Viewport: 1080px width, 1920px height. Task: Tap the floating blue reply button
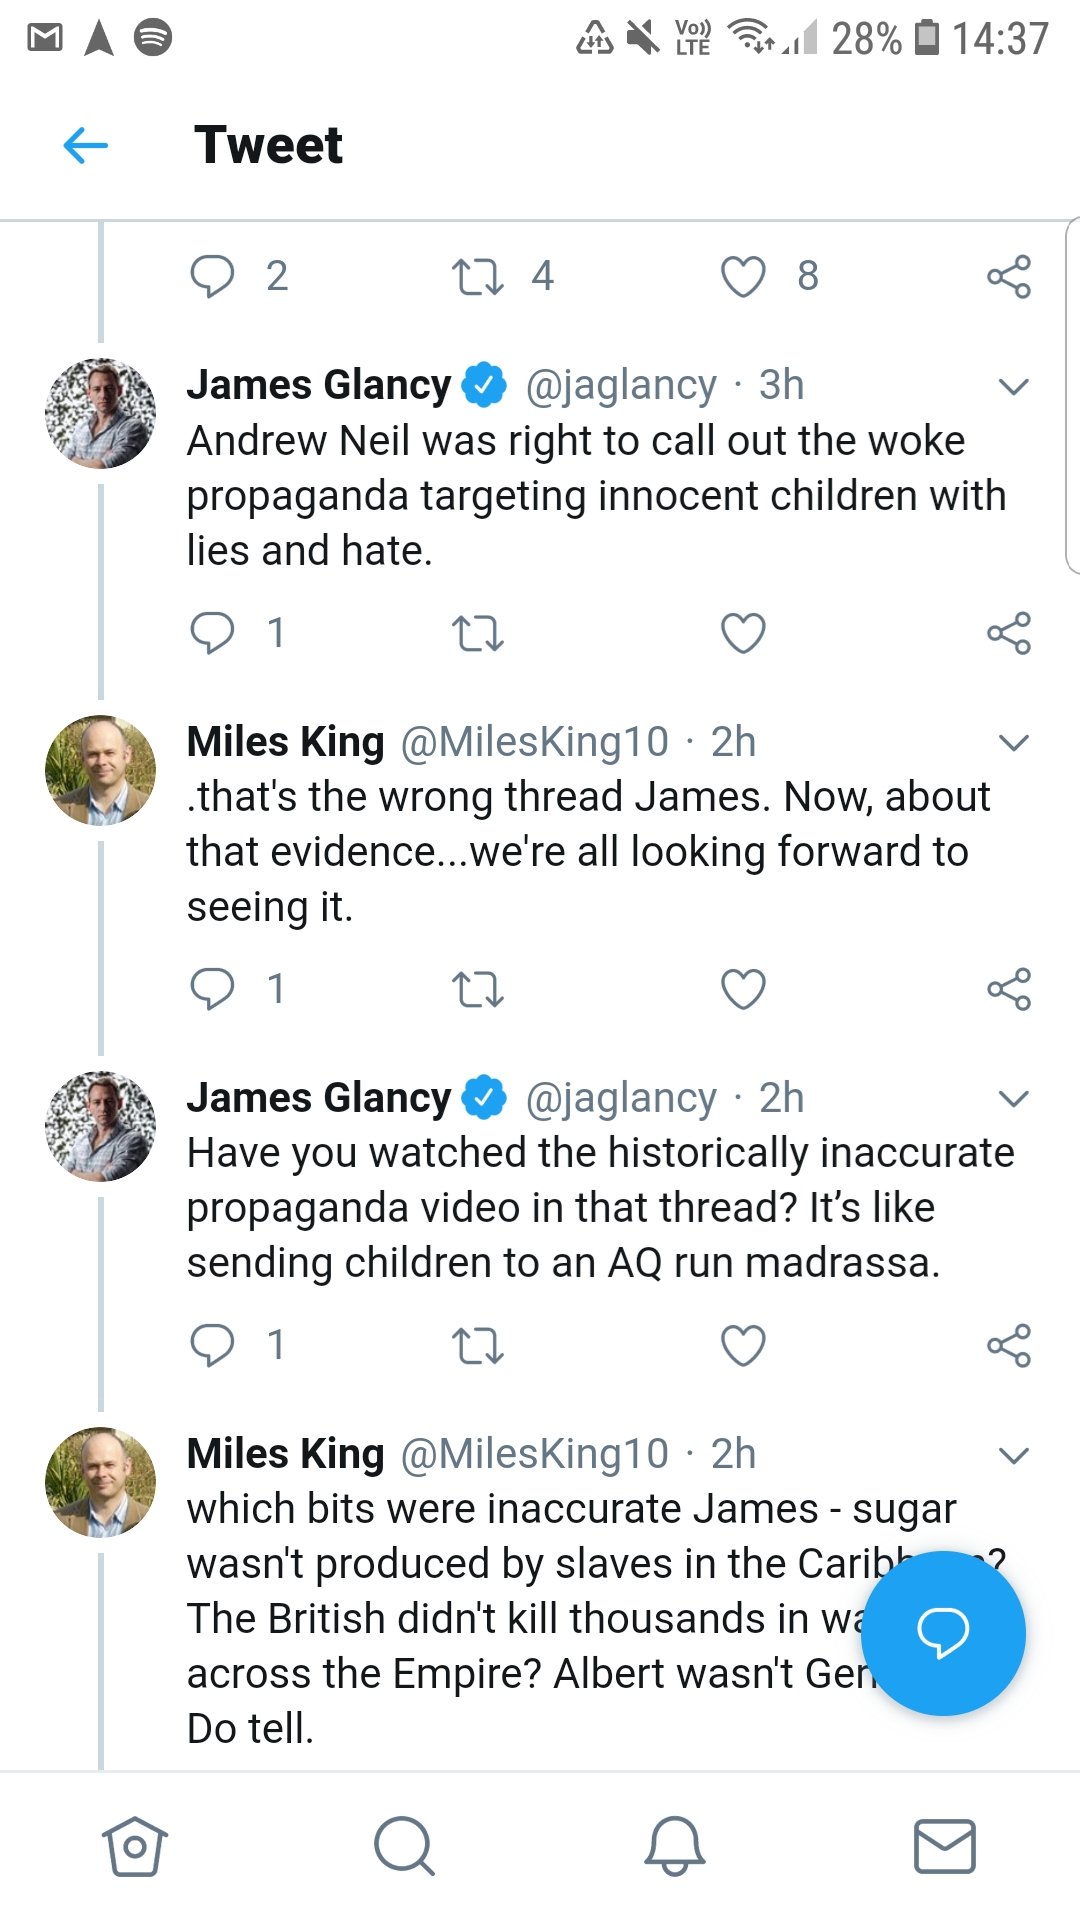942,1632
